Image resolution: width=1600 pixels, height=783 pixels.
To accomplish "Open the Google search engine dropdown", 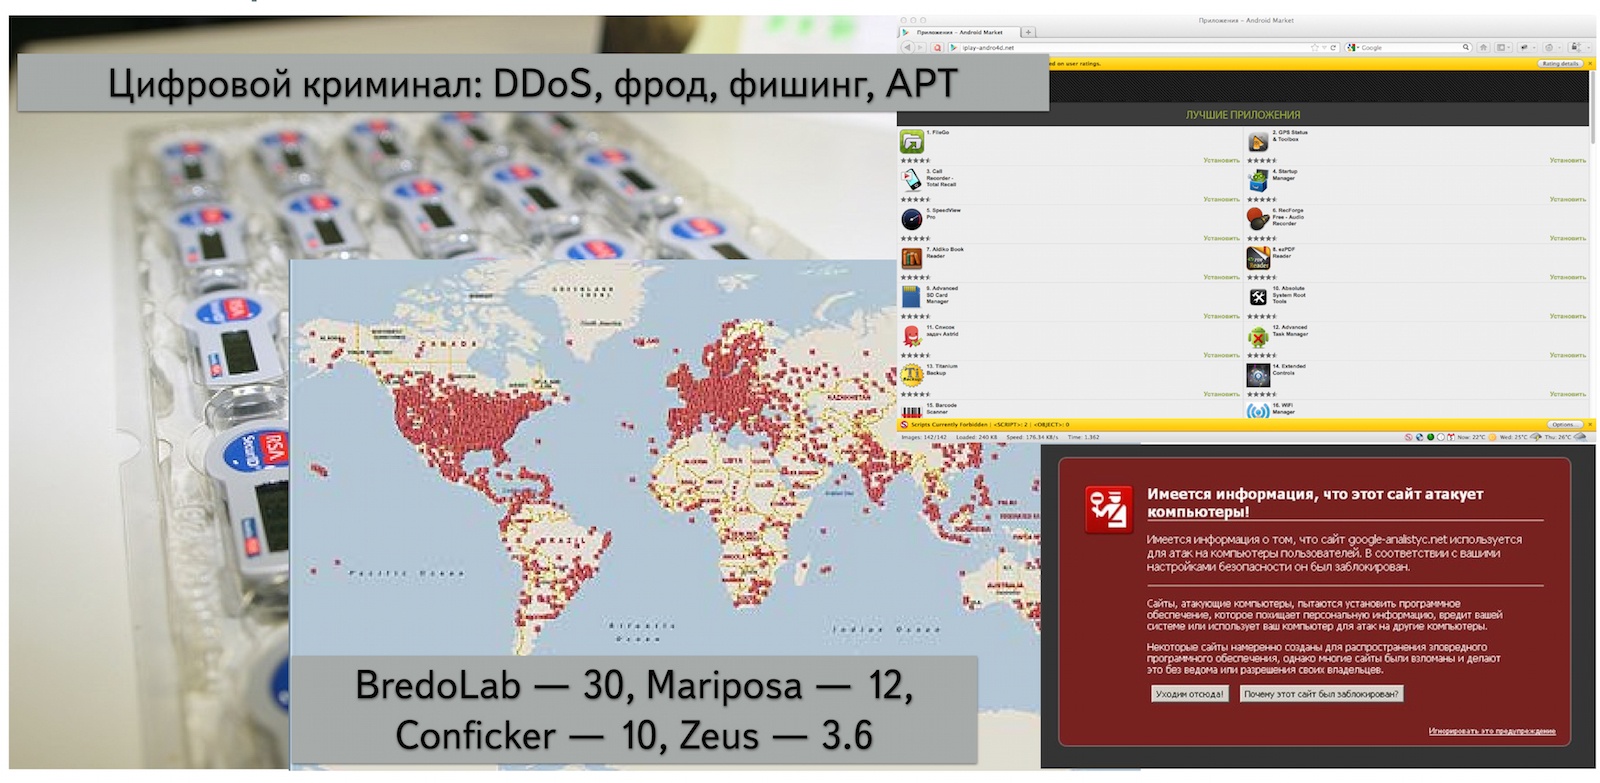I will [1358, 47].
